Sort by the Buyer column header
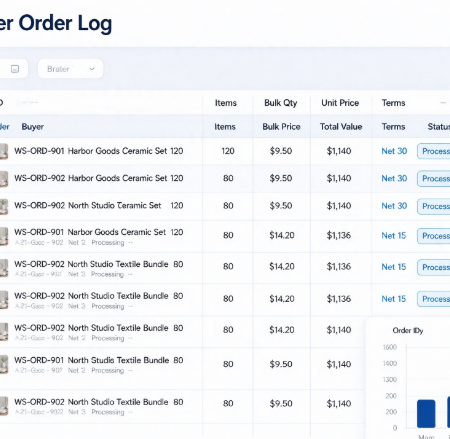 tap(33, 127)
